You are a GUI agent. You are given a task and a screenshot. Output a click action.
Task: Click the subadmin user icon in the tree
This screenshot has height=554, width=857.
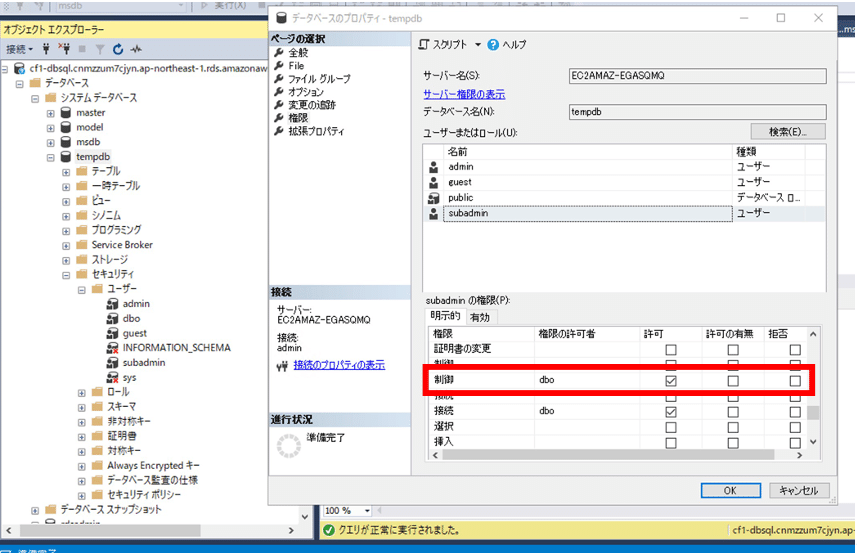(112, 363)
